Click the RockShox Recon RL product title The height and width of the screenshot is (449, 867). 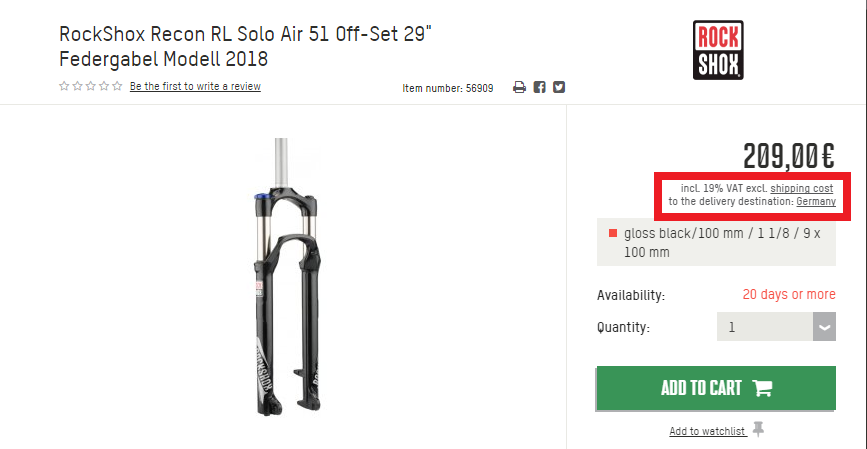251,46
